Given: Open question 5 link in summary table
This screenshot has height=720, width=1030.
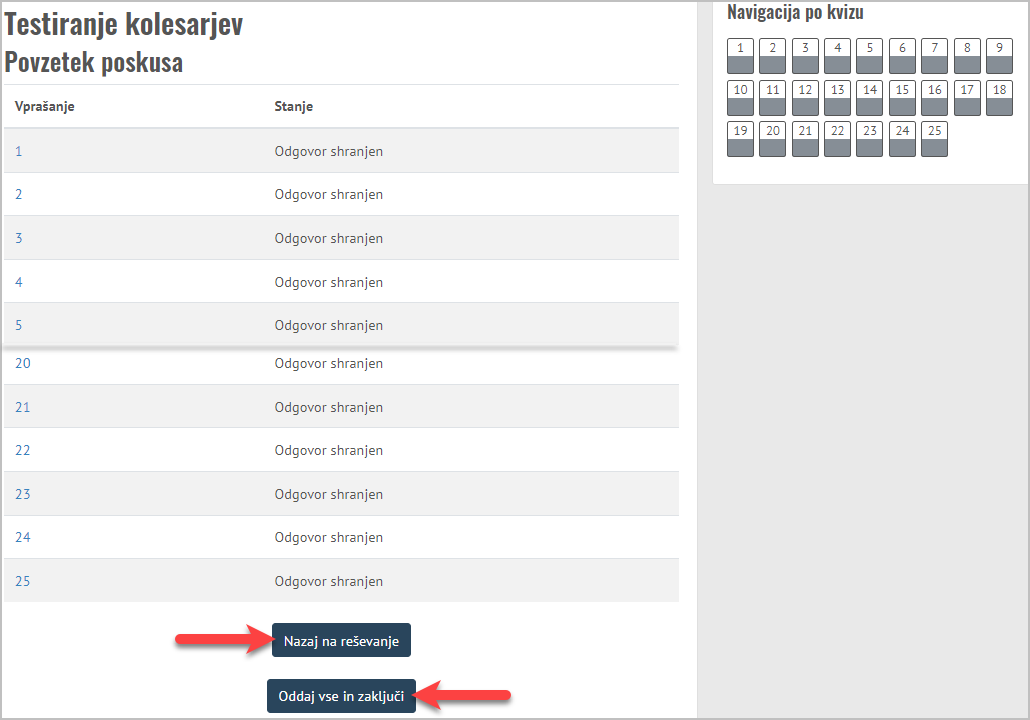Looking at the screenshot, I should 18,325.
